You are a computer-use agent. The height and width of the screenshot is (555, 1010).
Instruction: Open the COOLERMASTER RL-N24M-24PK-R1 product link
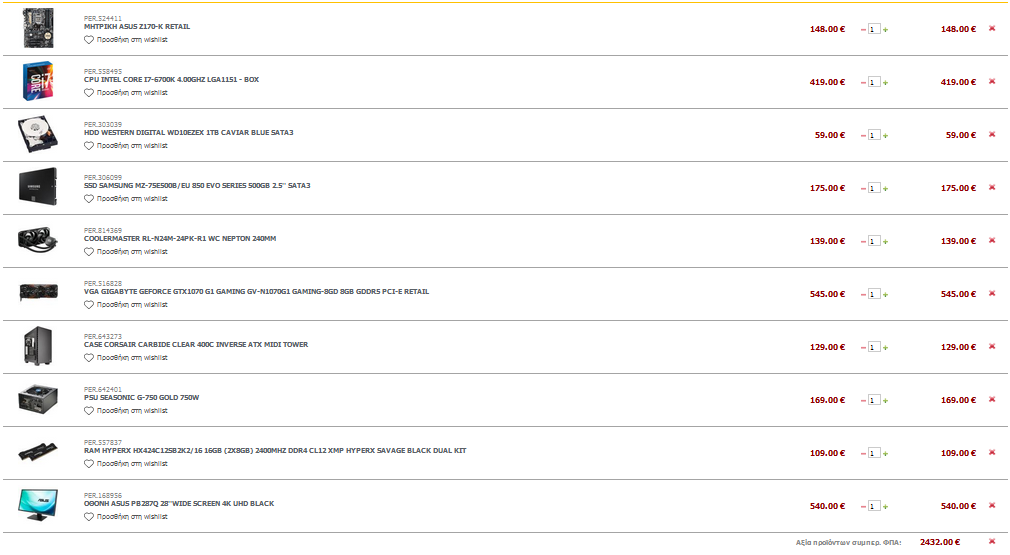180,239
